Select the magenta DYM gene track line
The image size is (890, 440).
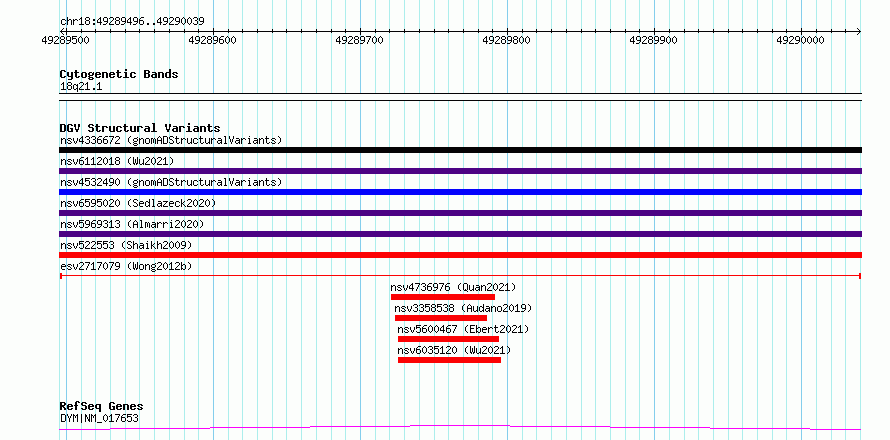click(x=460, y=428)
